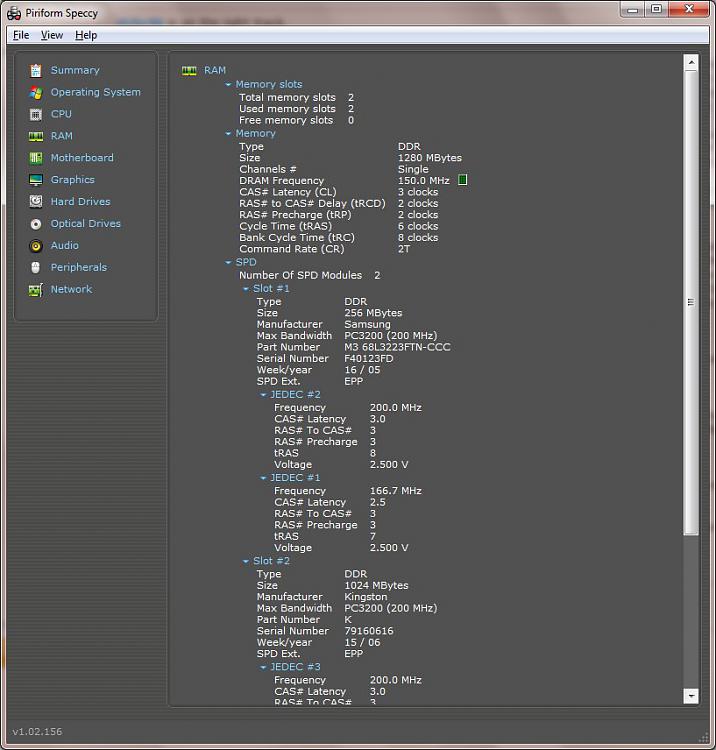The image size is (716, 750).
Task: Select the 'Kingston' manufacturer value
Action: [x=366, y=597]
